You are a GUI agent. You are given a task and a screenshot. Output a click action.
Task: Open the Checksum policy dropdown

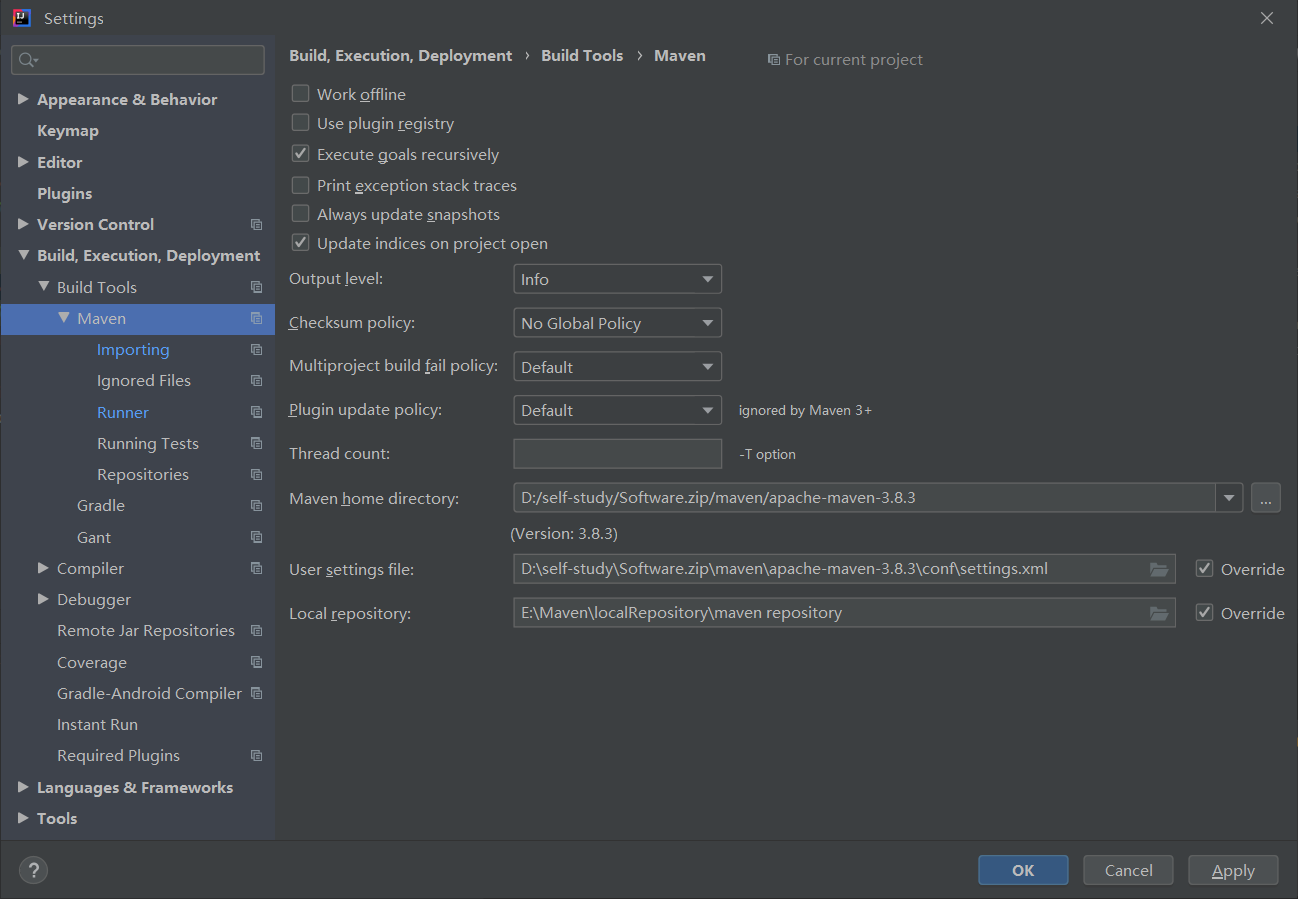[617, 324]
